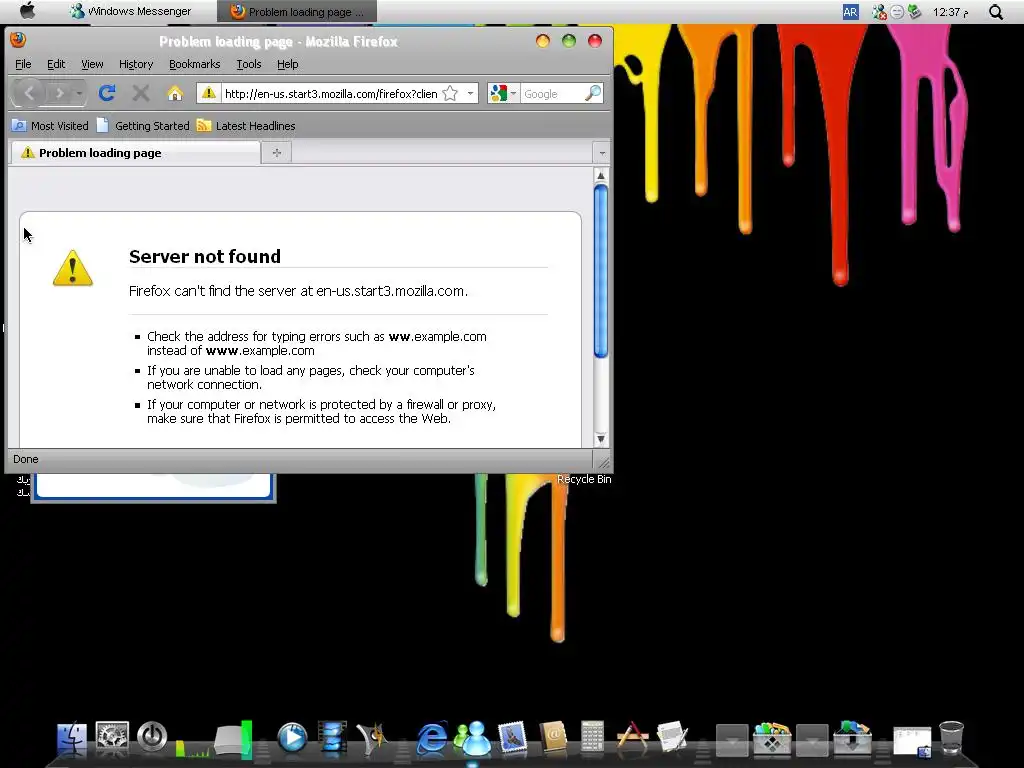This screenshot has height=768, width=1024.
Task: Open the back/forward history dropdown arrow
Action: [79, 93]
